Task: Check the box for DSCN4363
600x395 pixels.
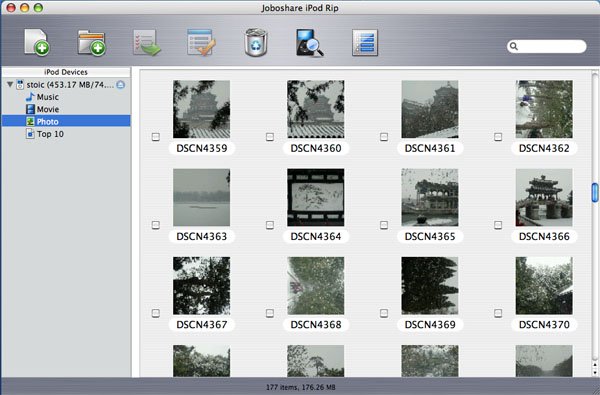Action: 155,225
